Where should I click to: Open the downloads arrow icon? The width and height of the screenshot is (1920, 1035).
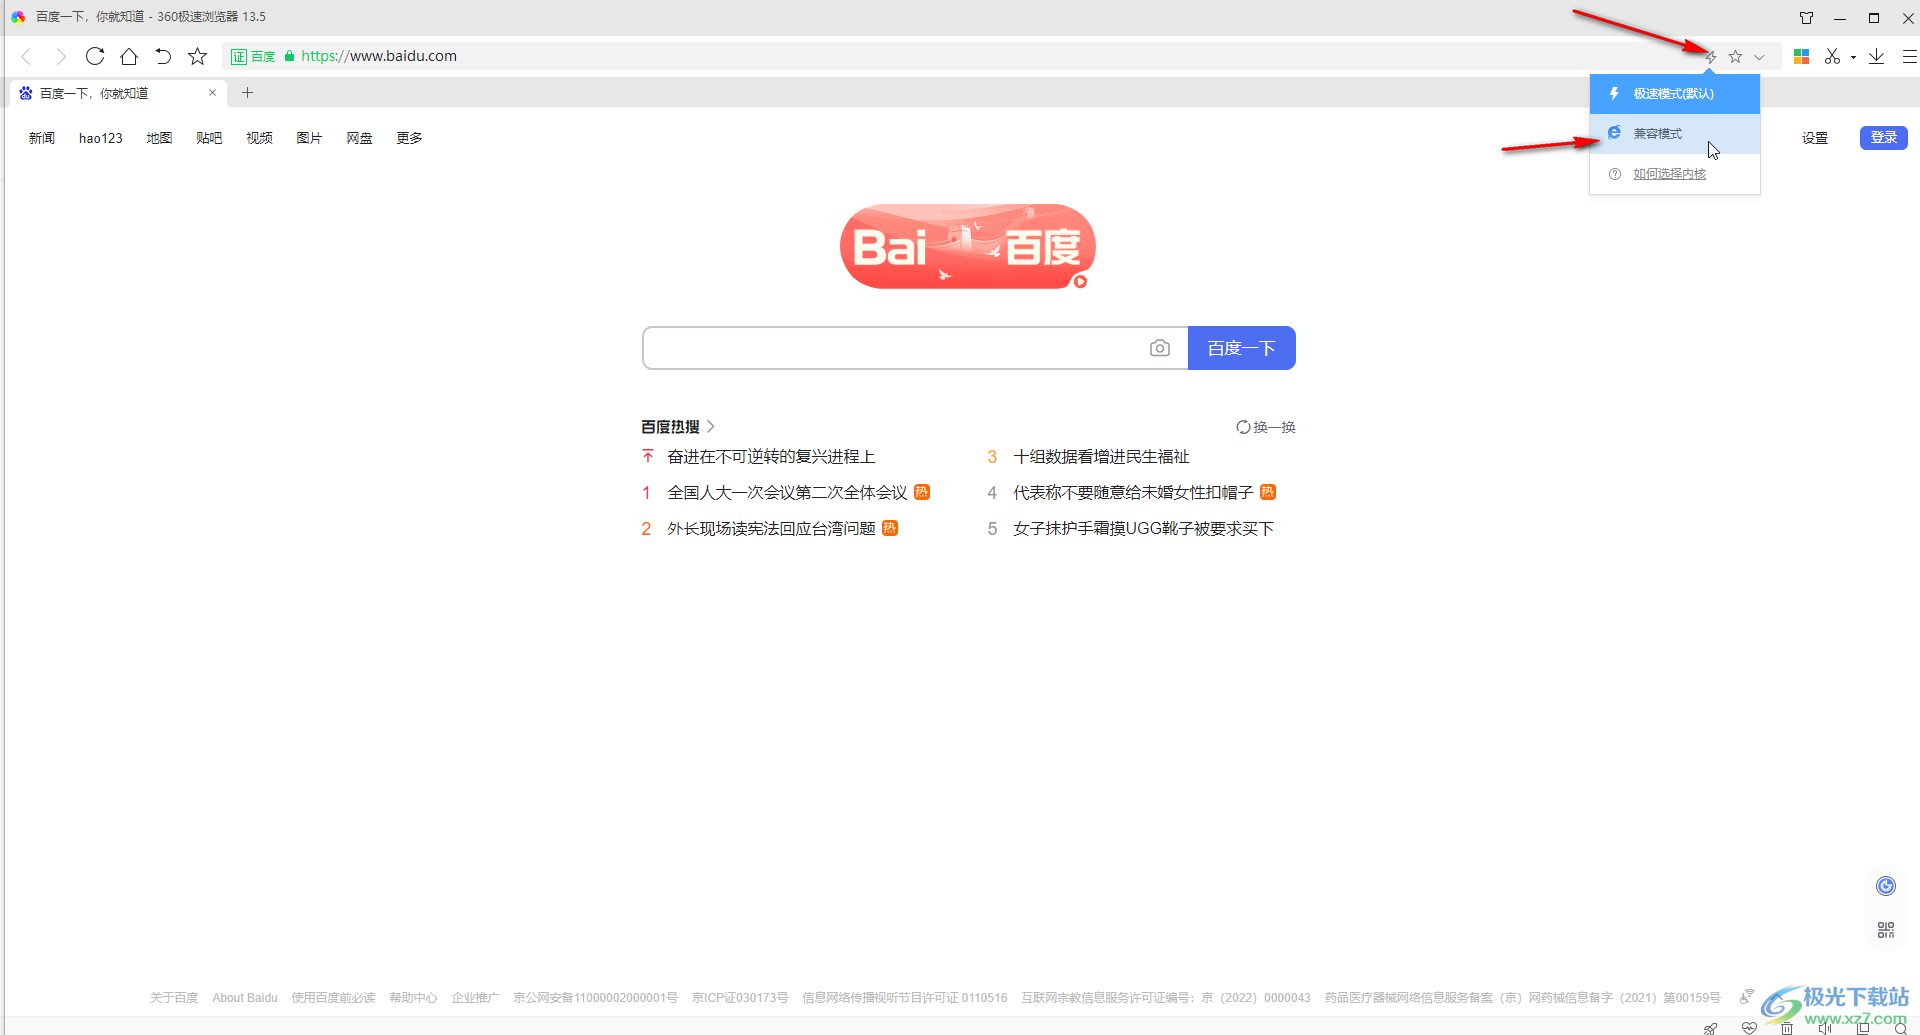coord(1877,57)
